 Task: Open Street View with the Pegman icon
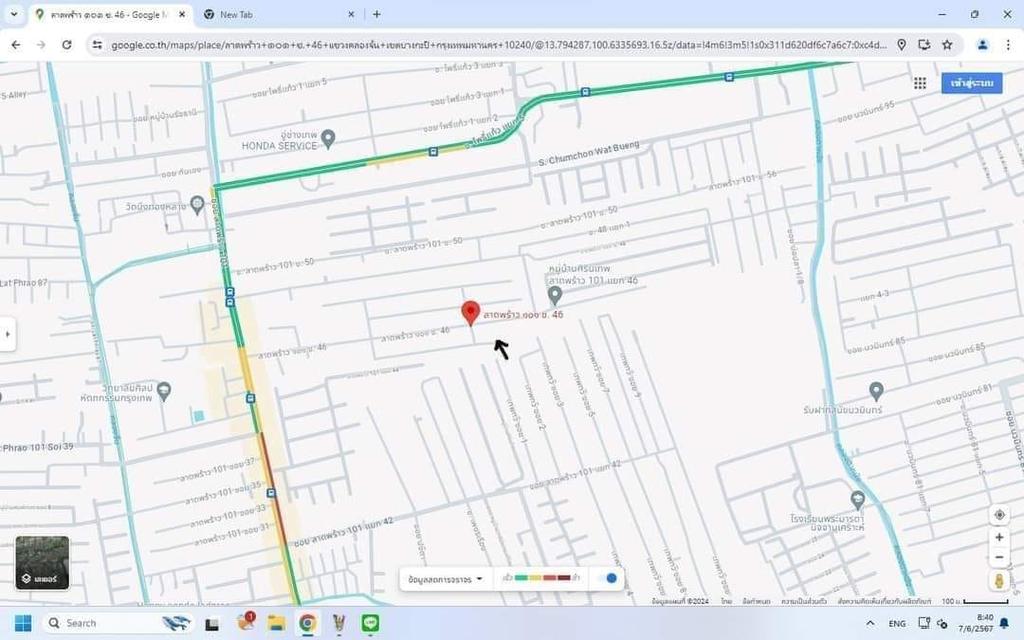click(999, 581)
